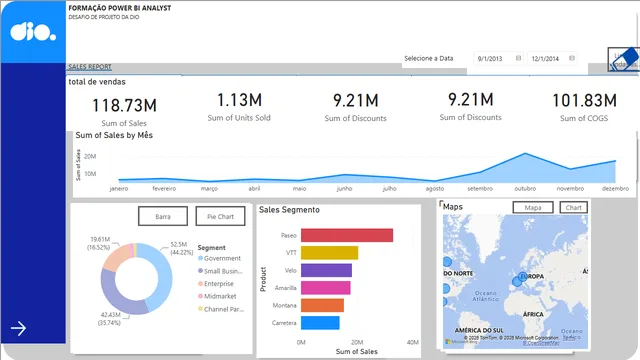The width and height of the screenshot is (640, 360).
Task: Click outubro peak on sales line chart
Action: click(x=525, y=154)
